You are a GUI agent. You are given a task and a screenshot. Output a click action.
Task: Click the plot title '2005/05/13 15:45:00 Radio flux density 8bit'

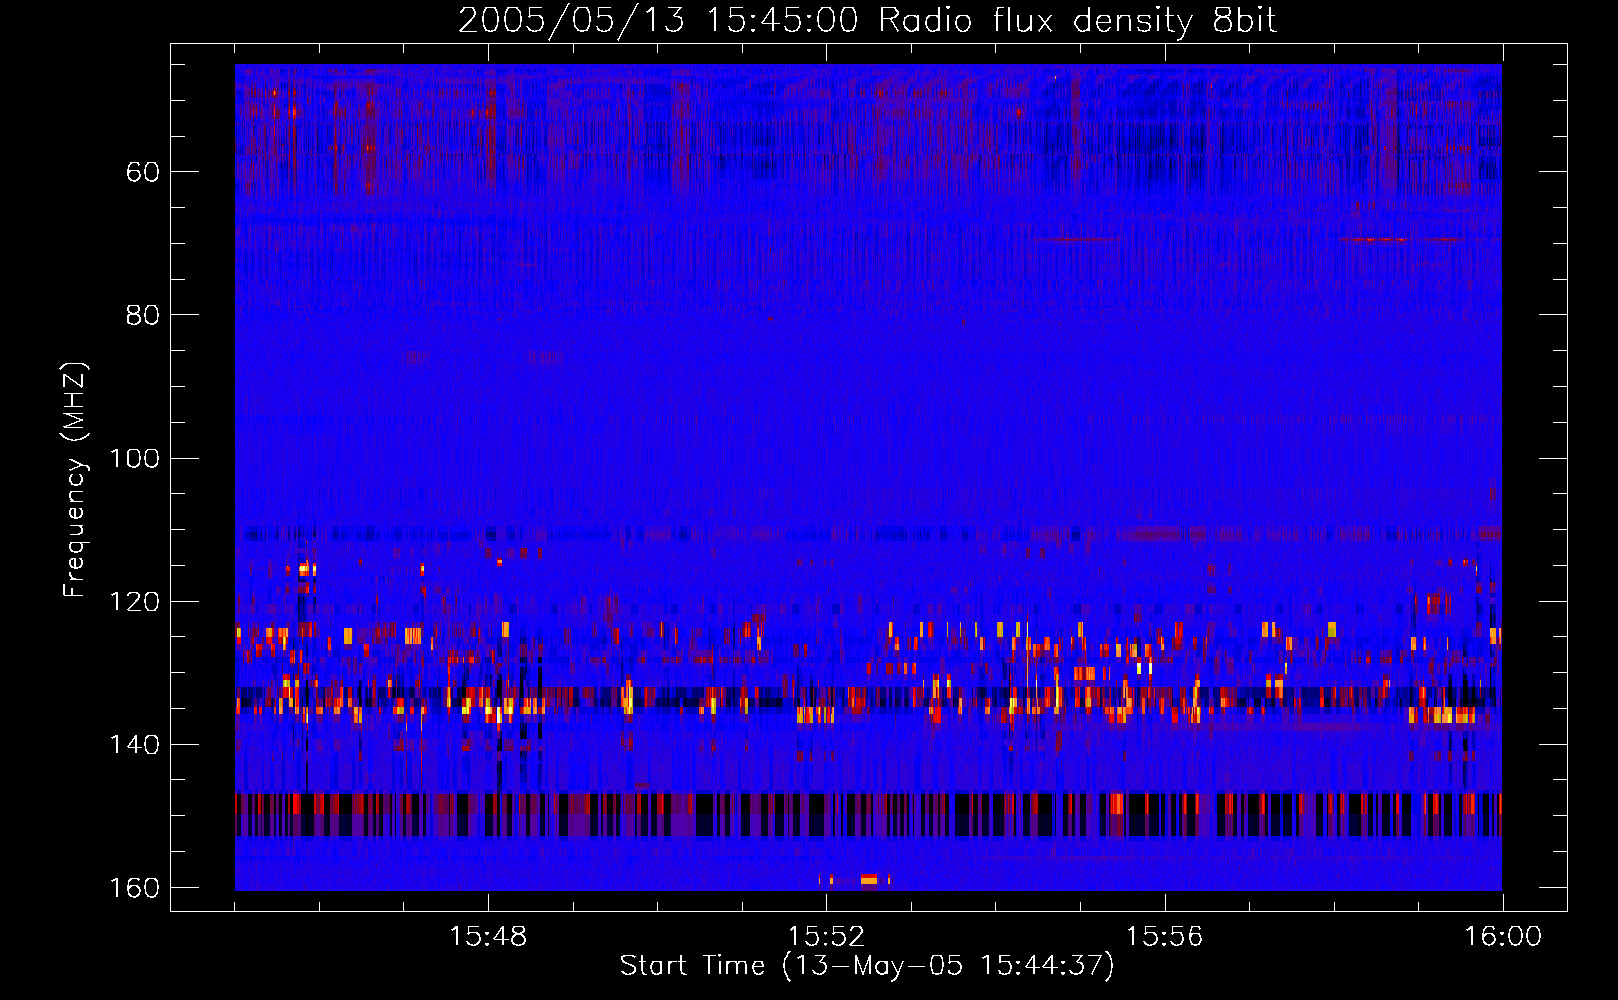(868, 21)
